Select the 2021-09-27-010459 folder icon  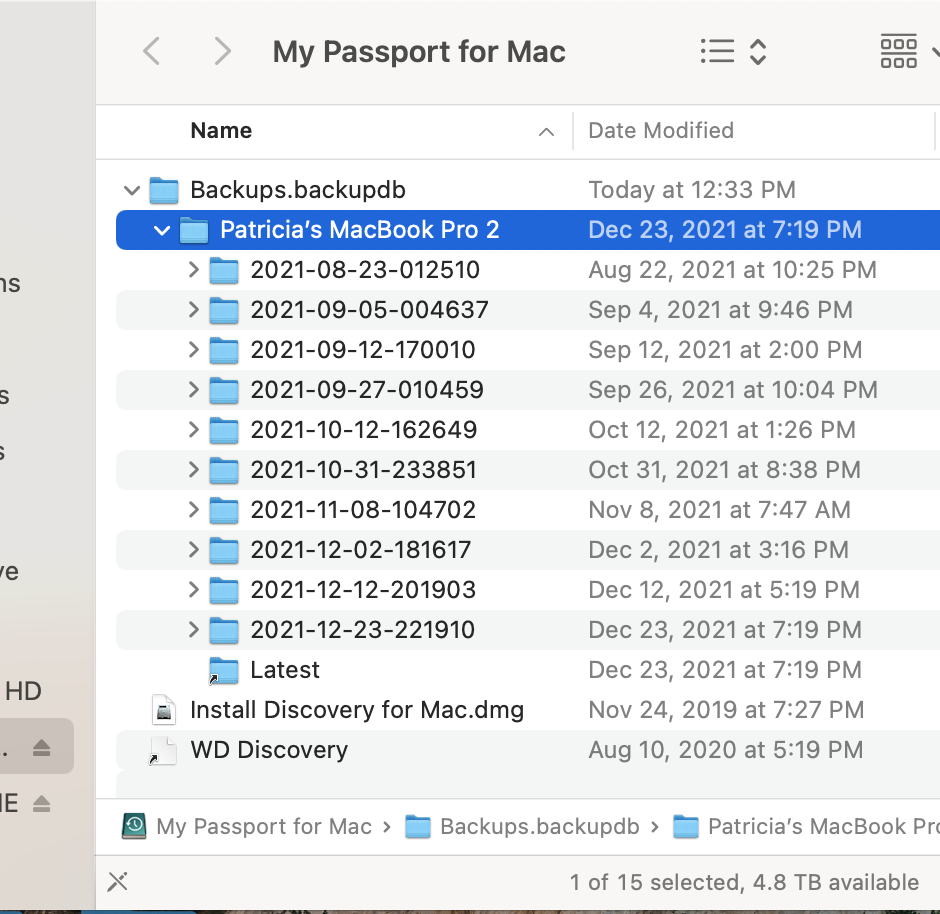click(224, 390)
